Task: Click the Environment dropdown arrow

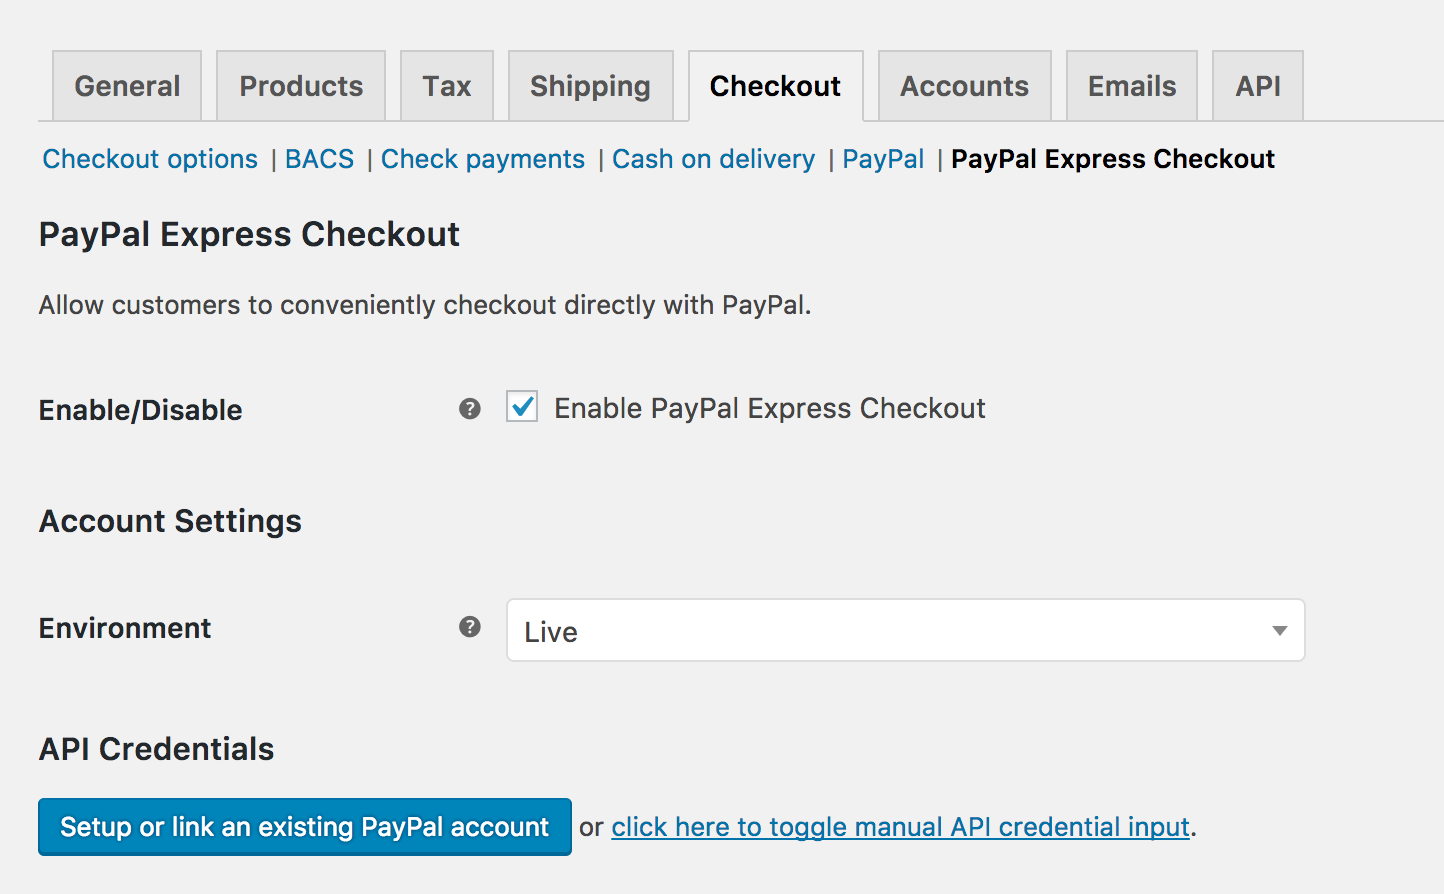Action: pyautogui.click(x=1279, y=631)
